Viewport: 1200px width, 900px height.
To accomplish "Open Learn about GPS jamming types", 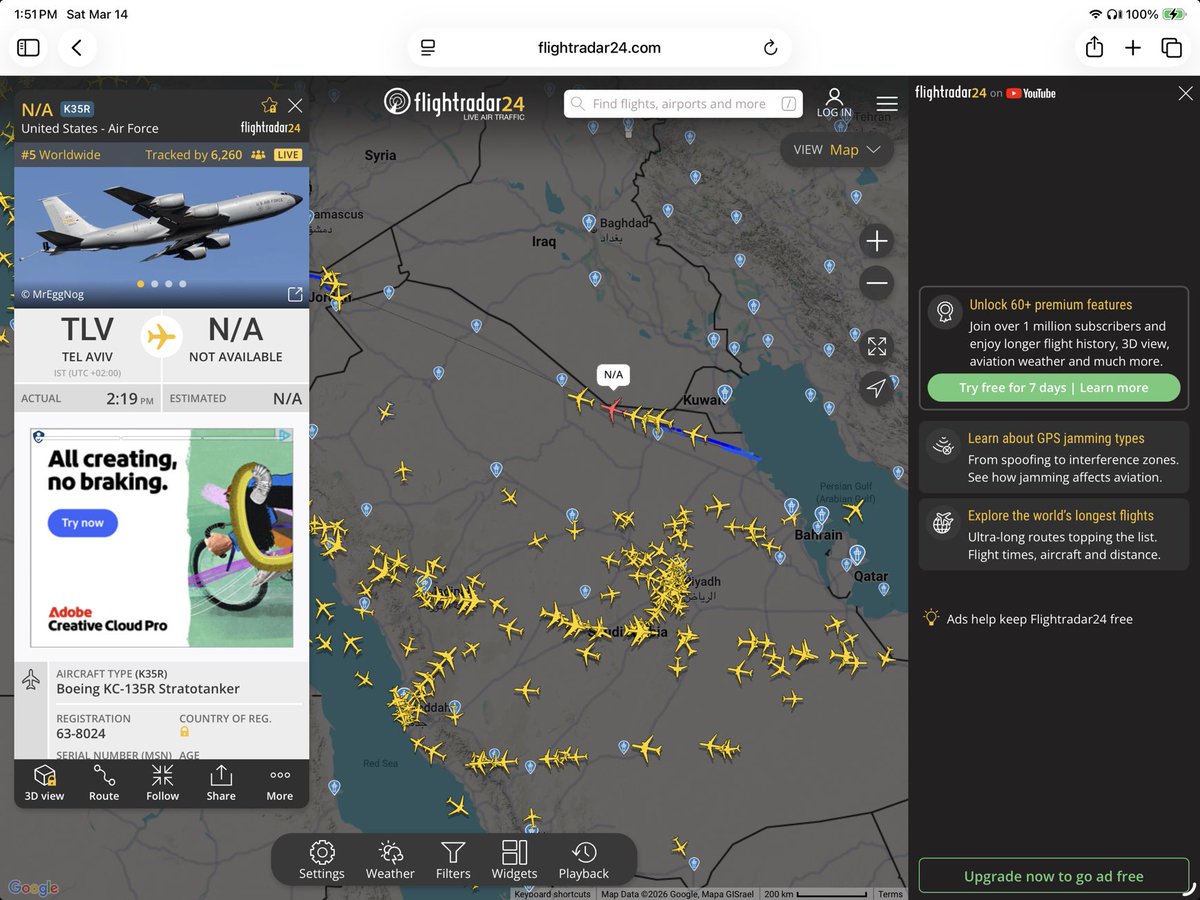I will [1054, 457].
